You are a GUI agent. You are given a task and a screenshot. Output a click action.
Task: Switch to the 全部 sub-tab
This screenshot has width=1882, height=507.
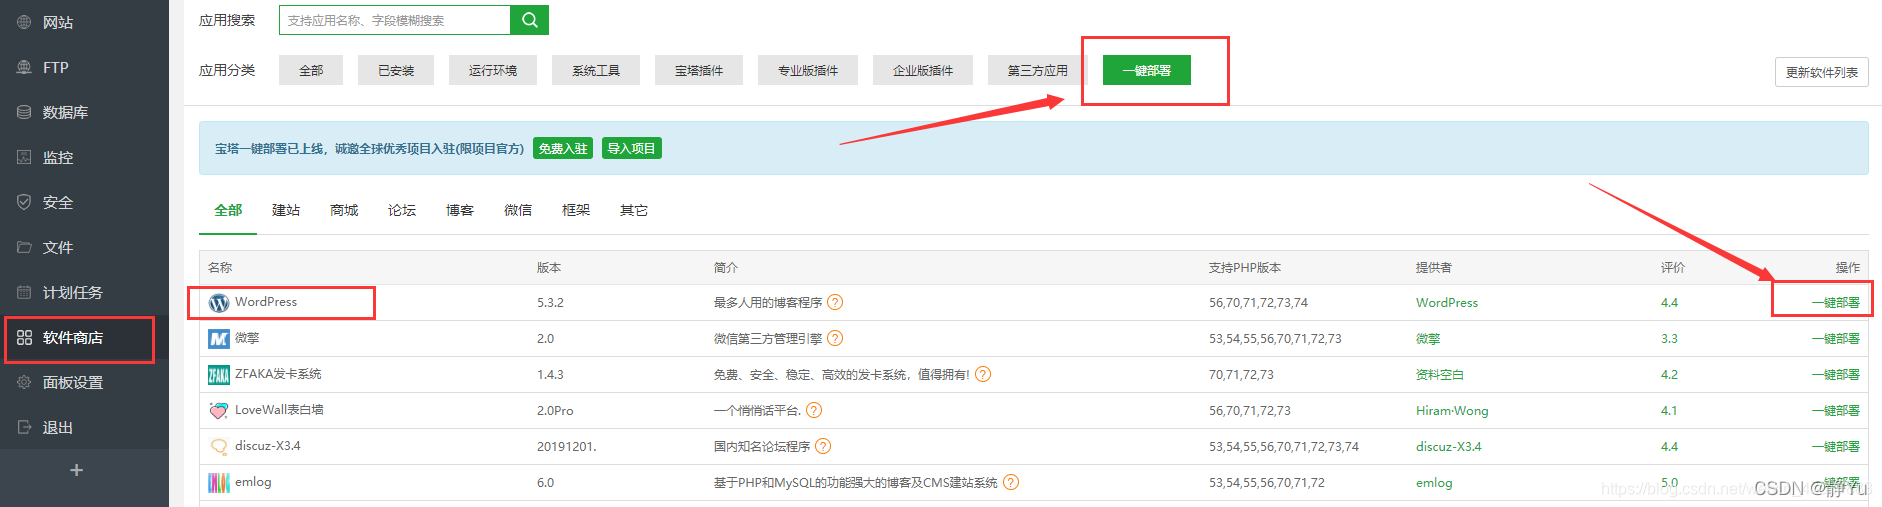pyautogui.click(x=228, y=210)
